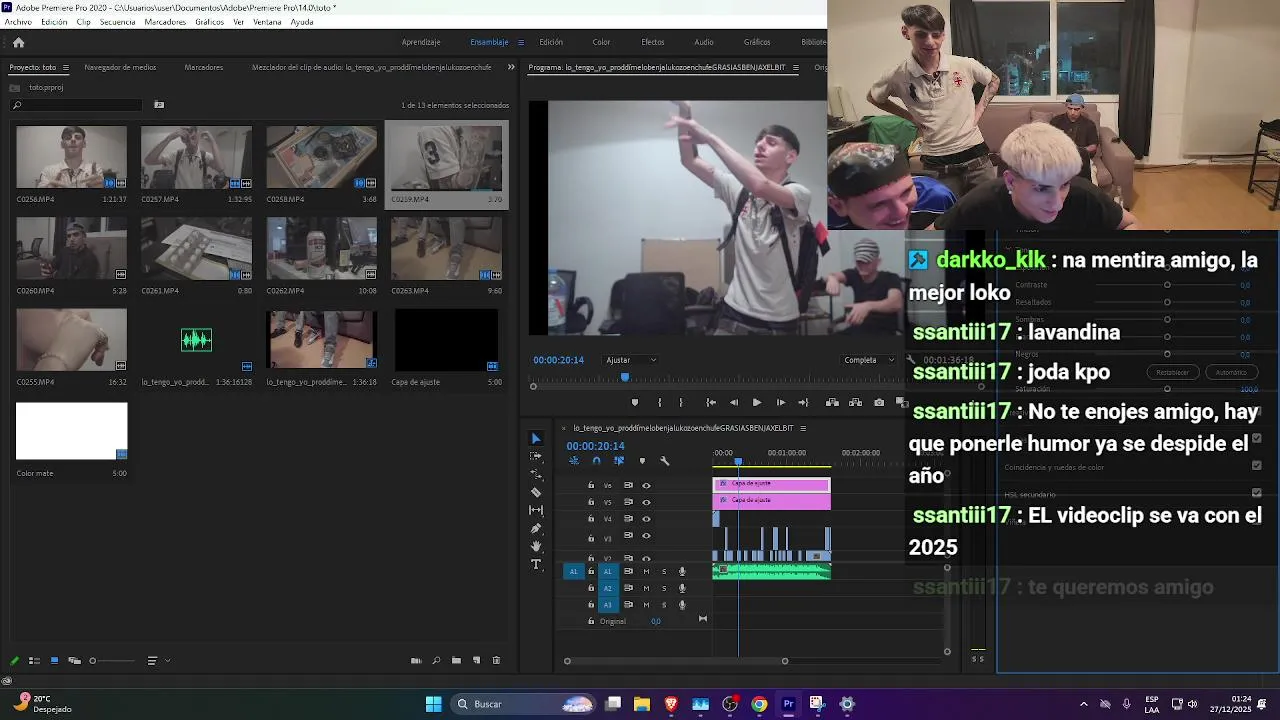1280x720 pixels.
Task: Switch Project panel to freeform view
Action: coord(73,660)
